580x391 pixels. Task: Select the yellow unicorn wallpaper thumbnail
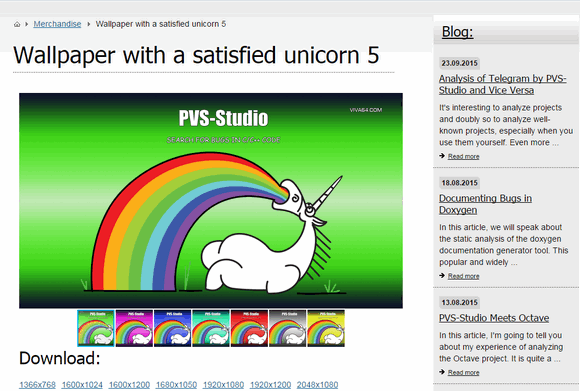[x=326, y=328]
